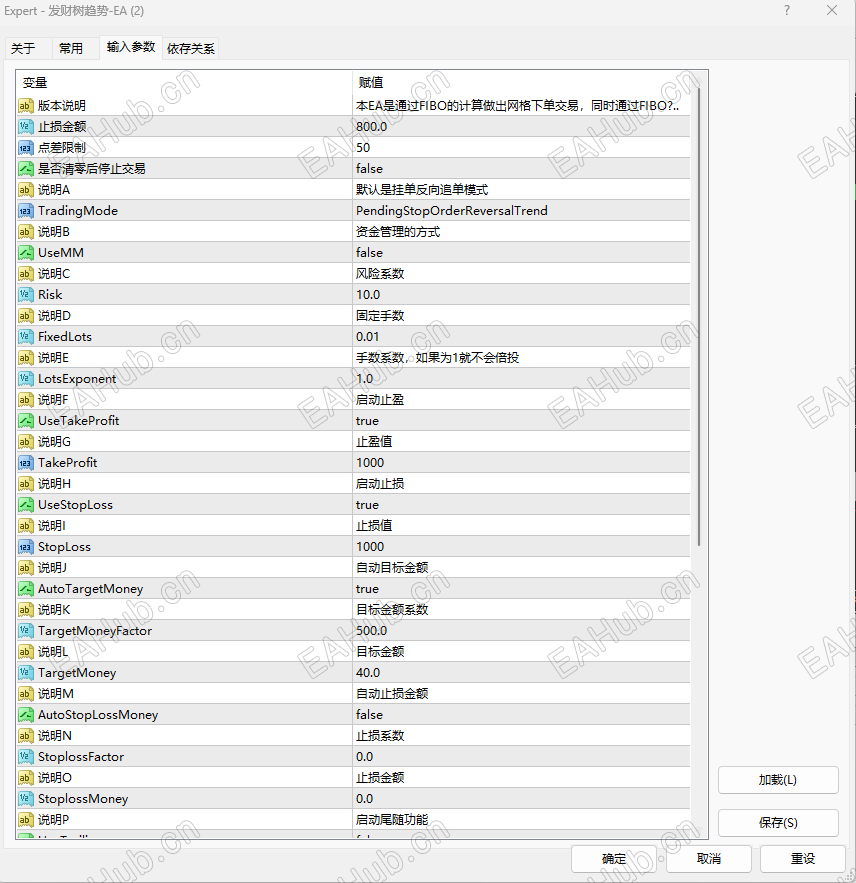
Task: Click the boolean icon beside UseMM
Action: click(25, 253)
